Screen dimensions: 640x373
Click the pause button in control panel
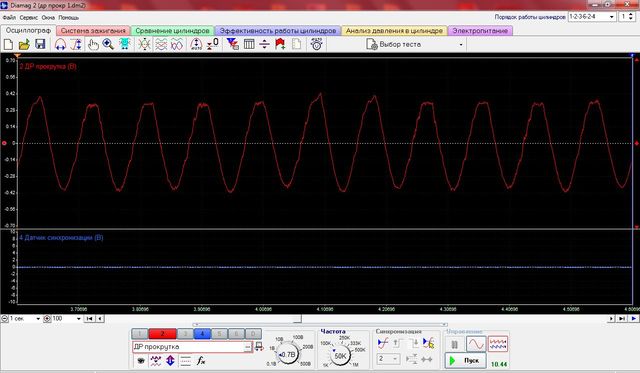[x=454, y=344]
